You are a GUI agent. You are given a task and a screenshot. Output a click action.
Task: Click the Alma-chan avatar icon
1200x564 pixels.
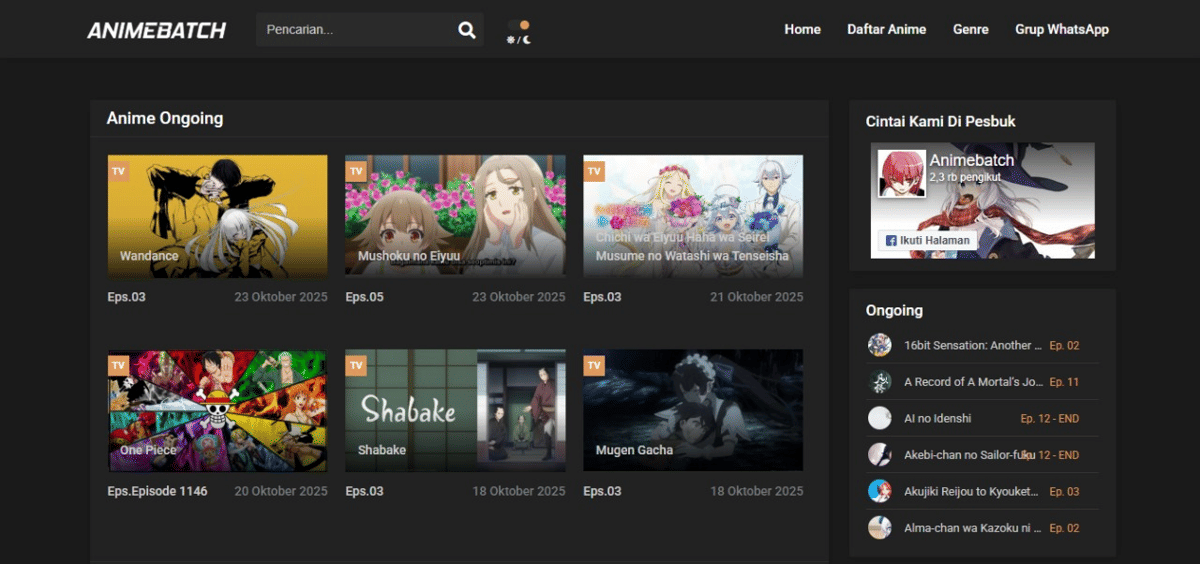click(879, 528)
